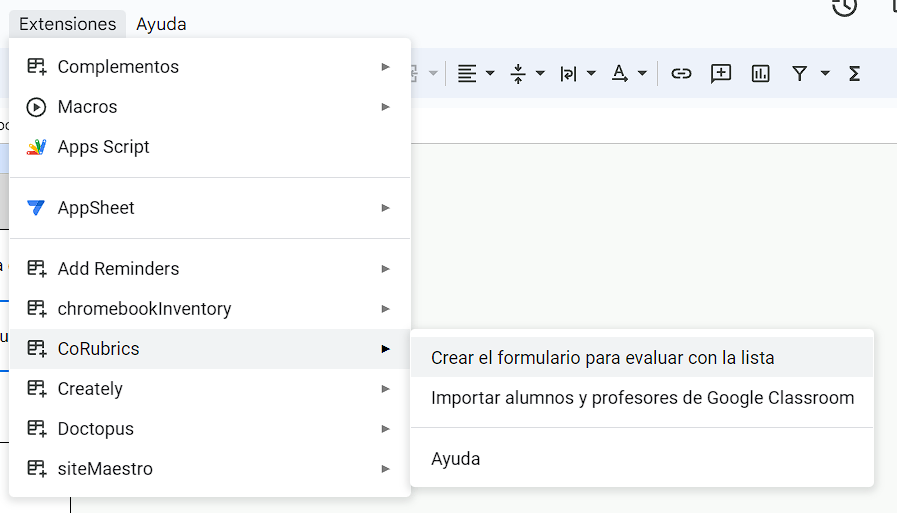Expand the vertical align dropdown arrow
The image size is (897, 513).
(x=540, y=73)
